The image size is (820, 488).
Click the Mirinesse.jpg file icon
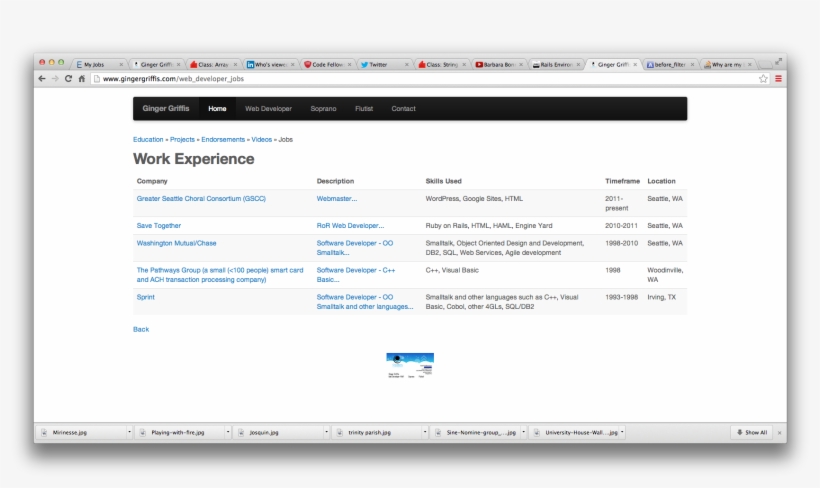point(44,433)
